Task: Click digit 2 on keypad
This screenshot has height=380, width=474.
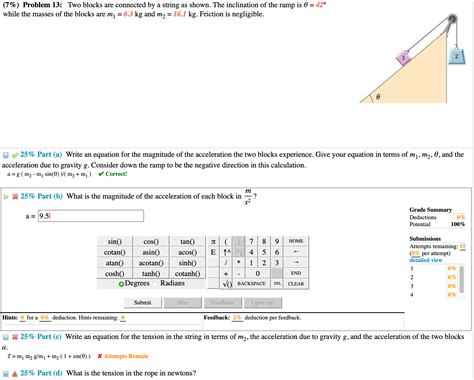Action: click(264, 263)
